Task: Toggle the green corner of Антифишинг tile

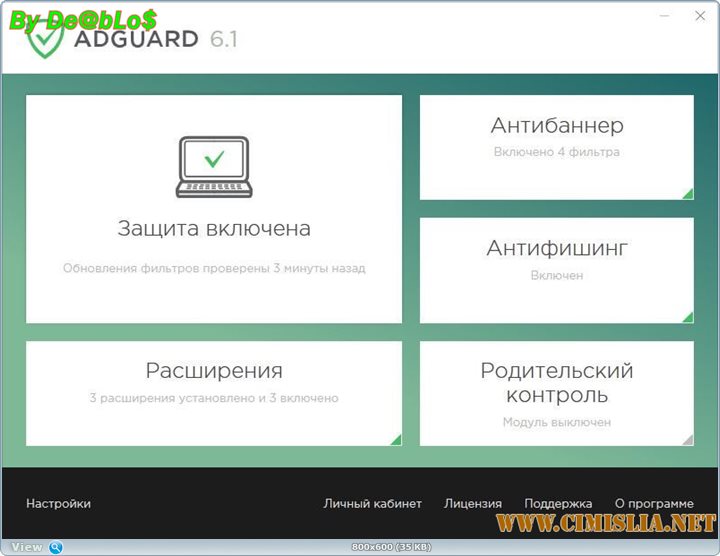Action: (x=688, y=317)
